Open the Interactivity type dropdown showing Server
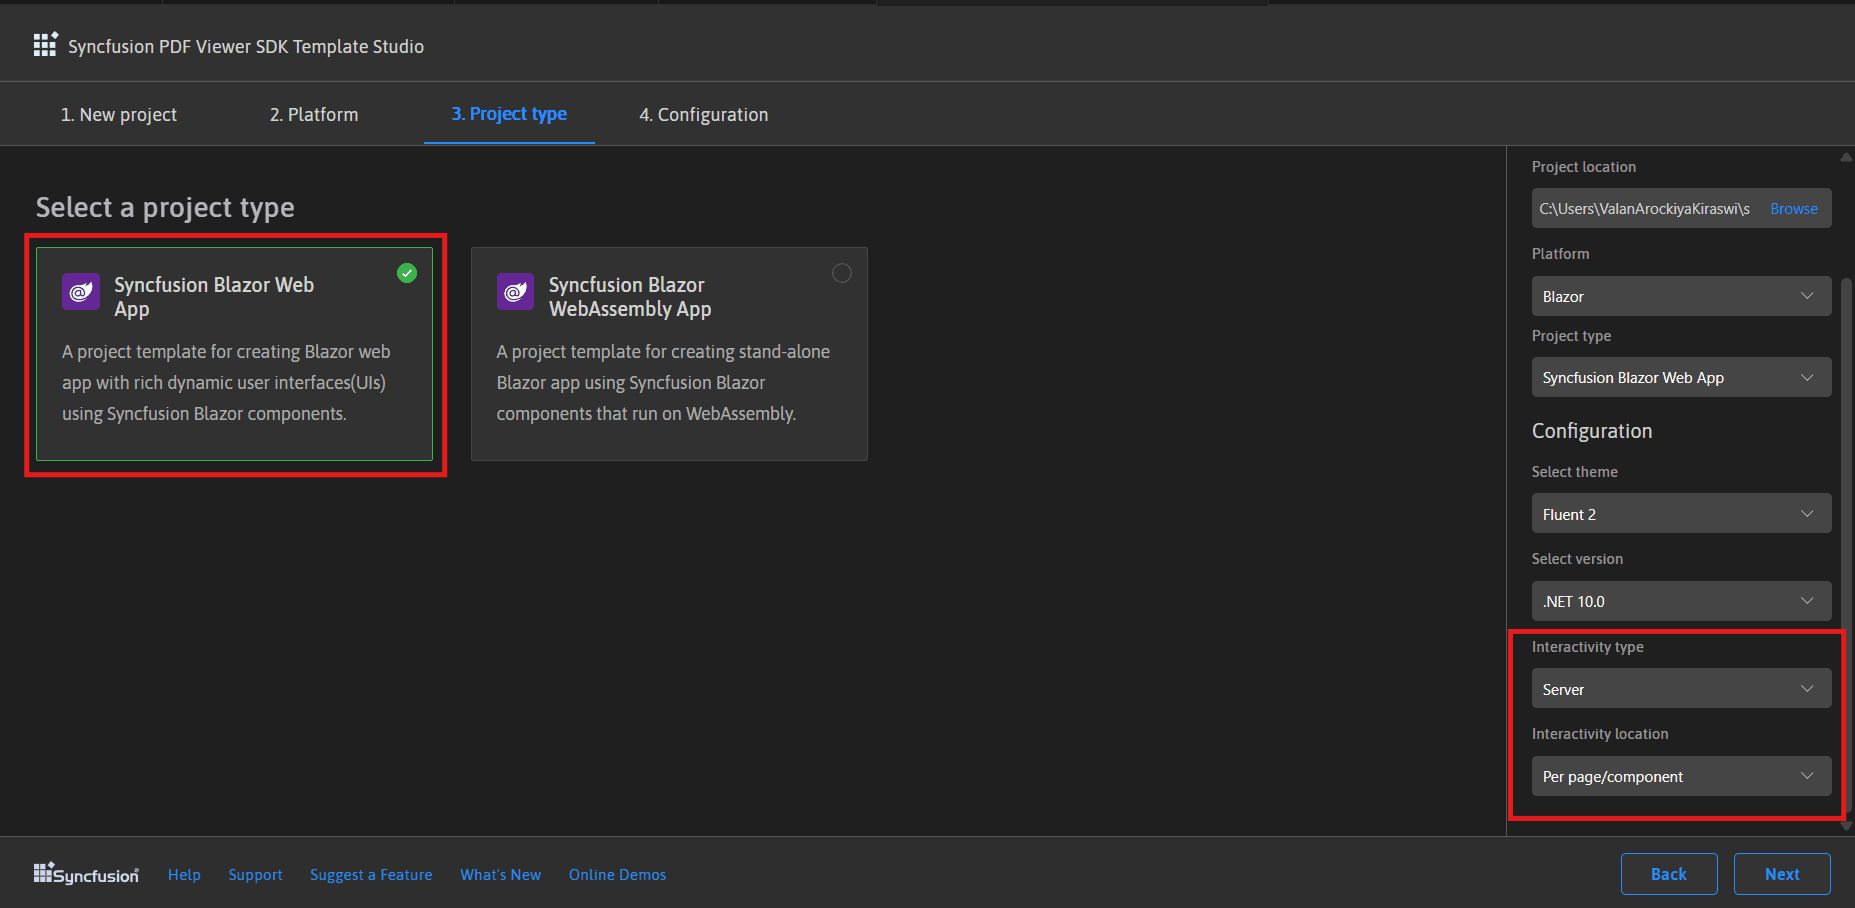Viewport: 1855px width, 908px height. (x=1681, y=689)
